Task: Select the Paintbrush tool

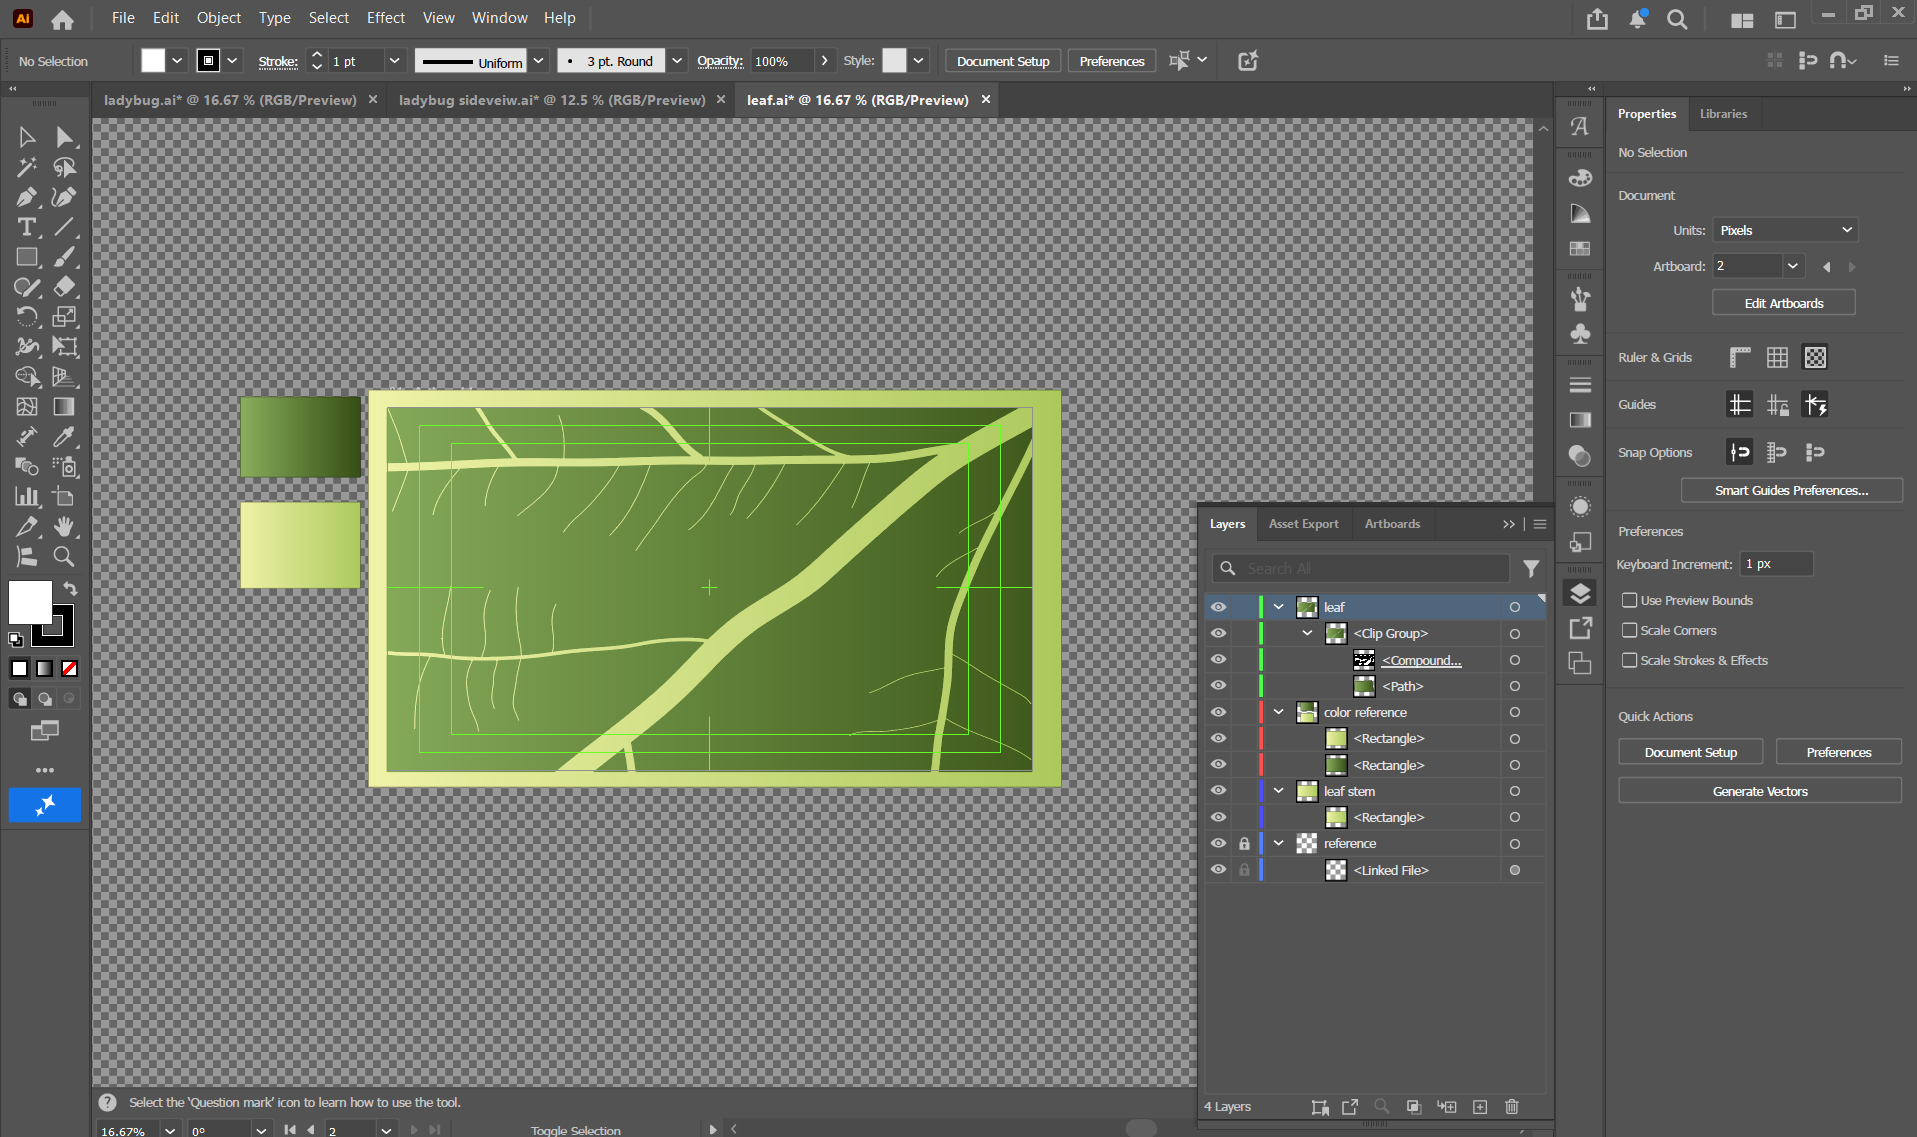Action: click(x=64, y=257)
